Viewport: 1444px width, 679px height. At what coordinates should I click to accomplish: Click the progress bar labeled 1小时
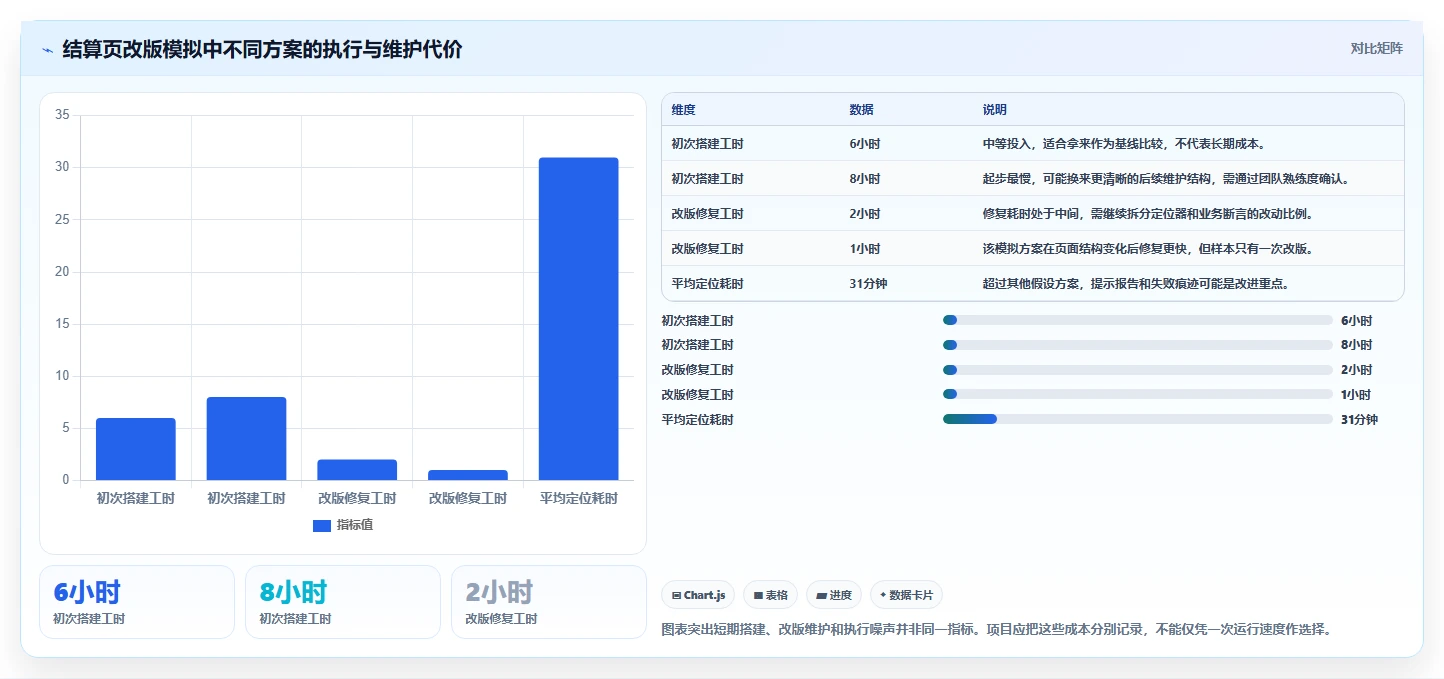(x=1138, y=394)
